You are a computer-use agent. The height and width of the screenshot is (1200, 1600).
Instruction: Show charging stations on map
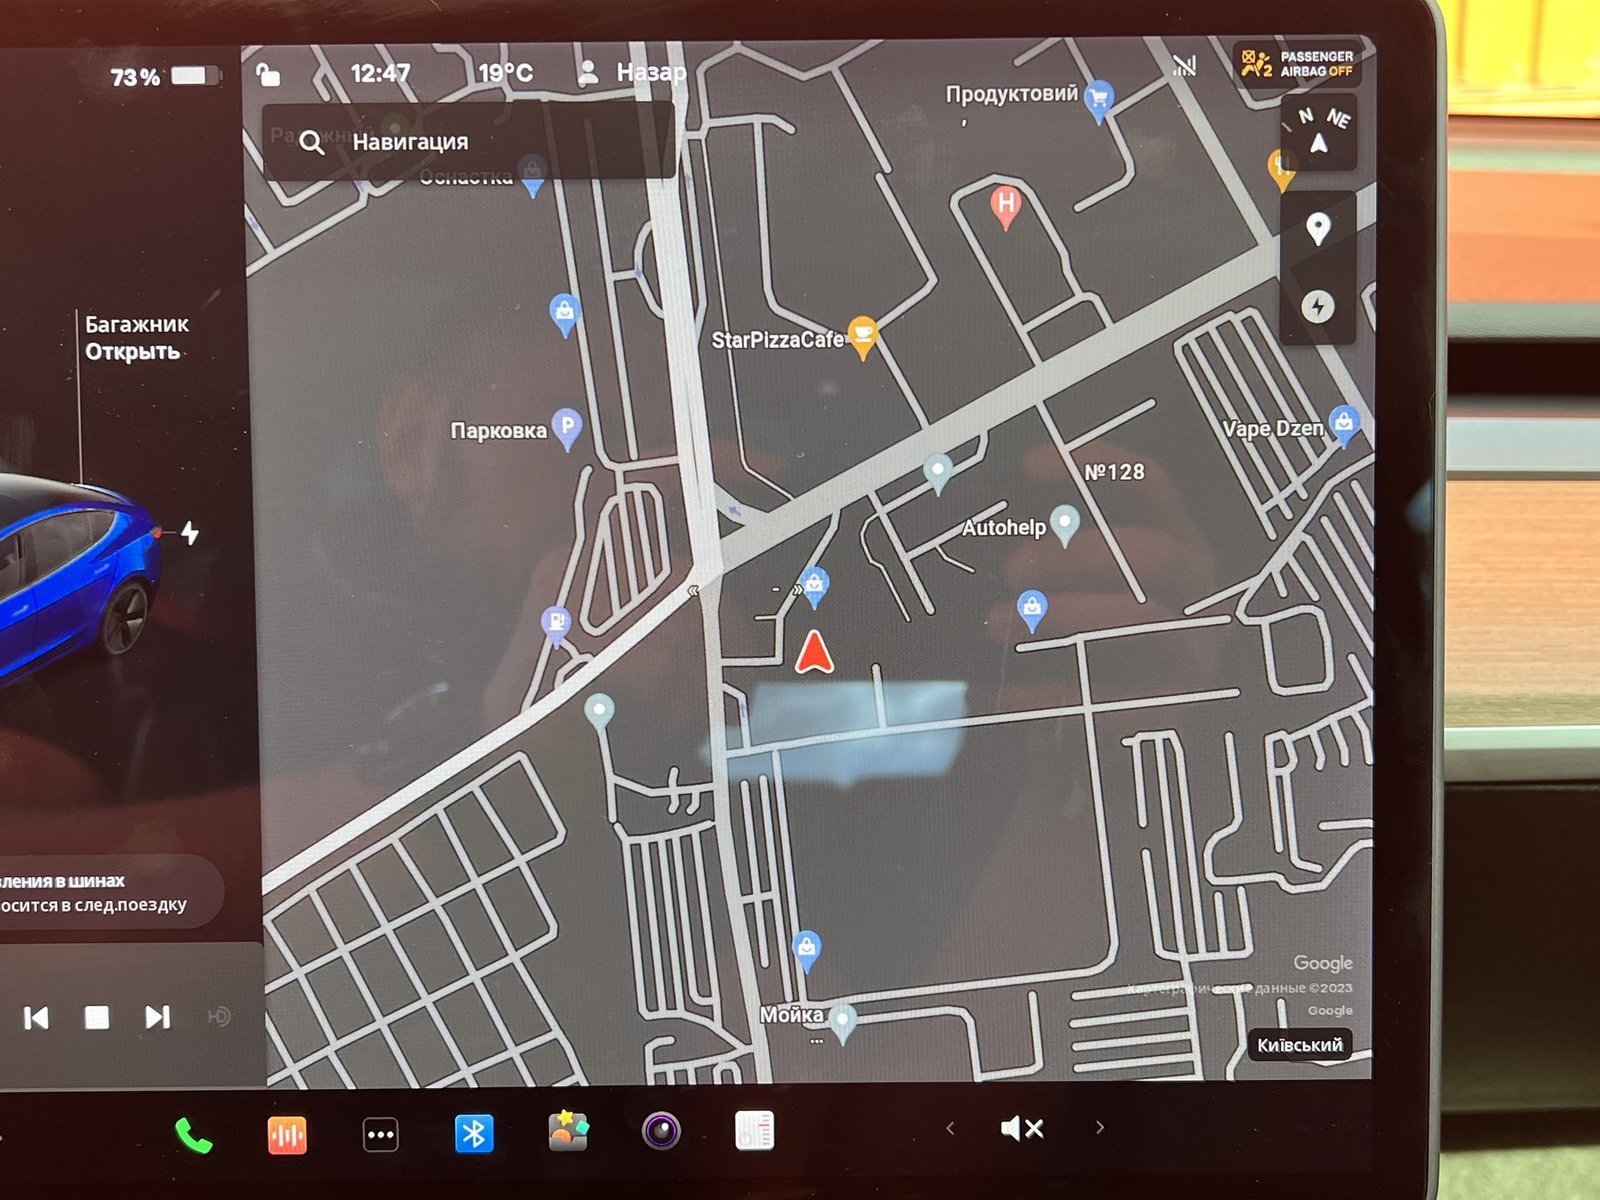[1317, 306]
